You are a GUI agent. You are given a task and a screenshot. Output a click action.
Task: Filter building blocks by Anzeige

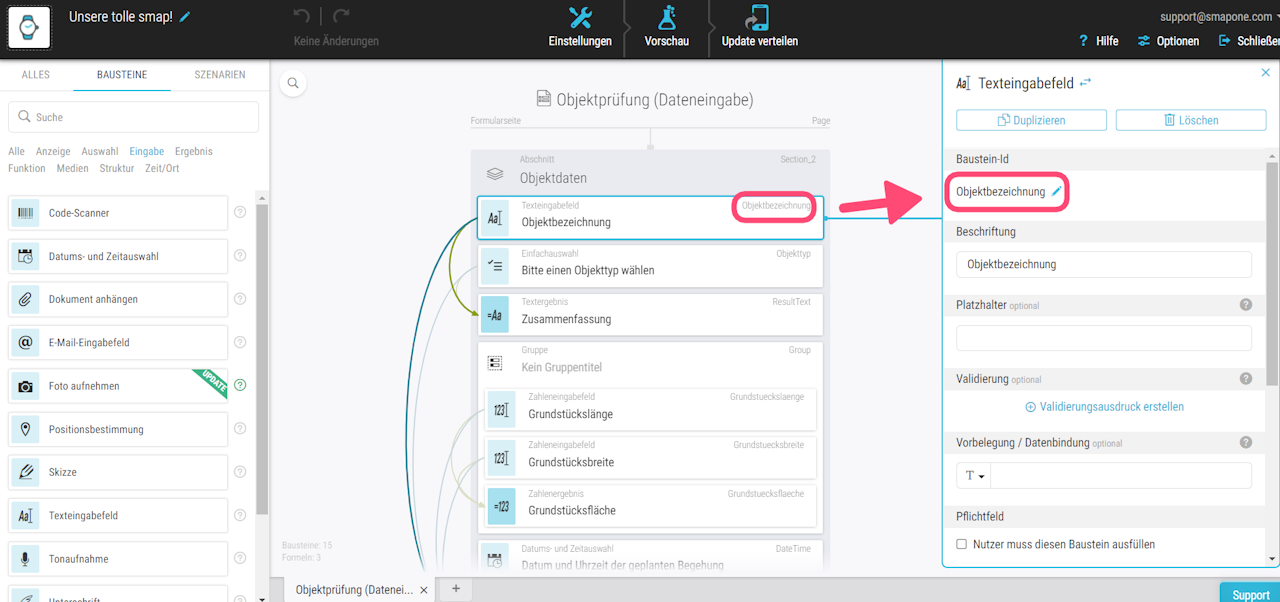[53, 152]
